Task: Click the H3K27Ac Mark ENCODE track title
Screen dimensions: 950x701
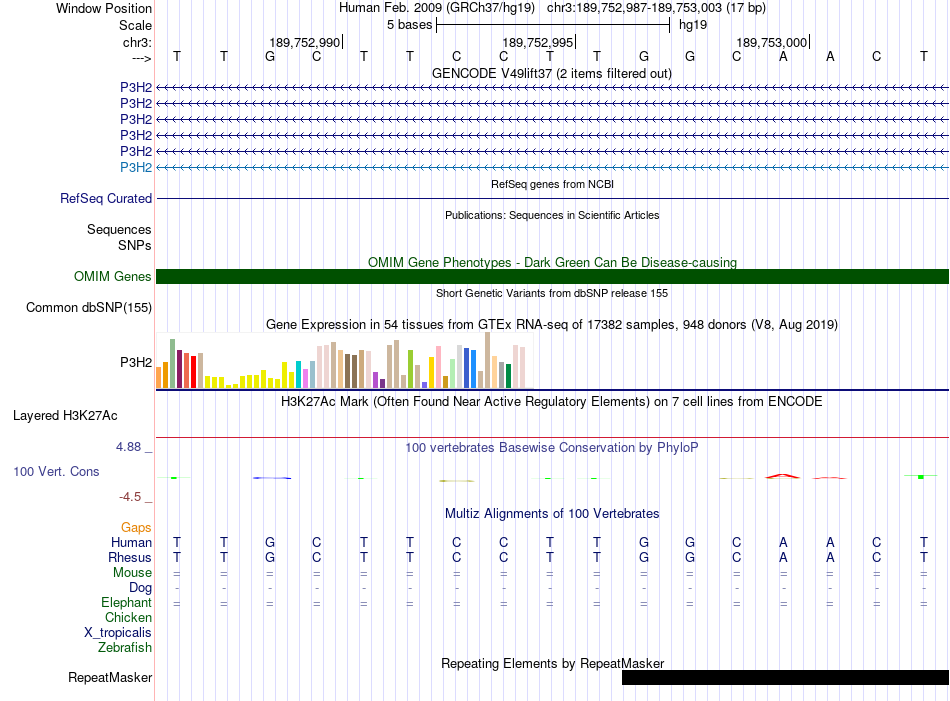Action: point(551,402)
